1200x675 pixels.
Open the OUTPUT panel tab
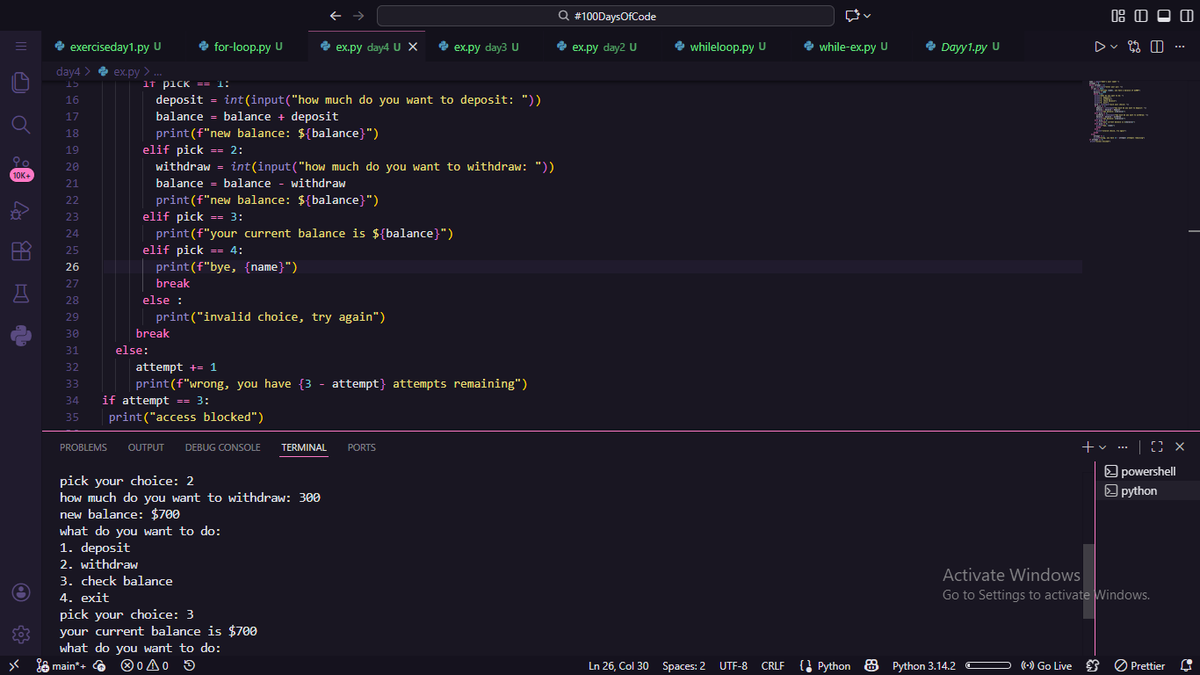coord(146,447)
